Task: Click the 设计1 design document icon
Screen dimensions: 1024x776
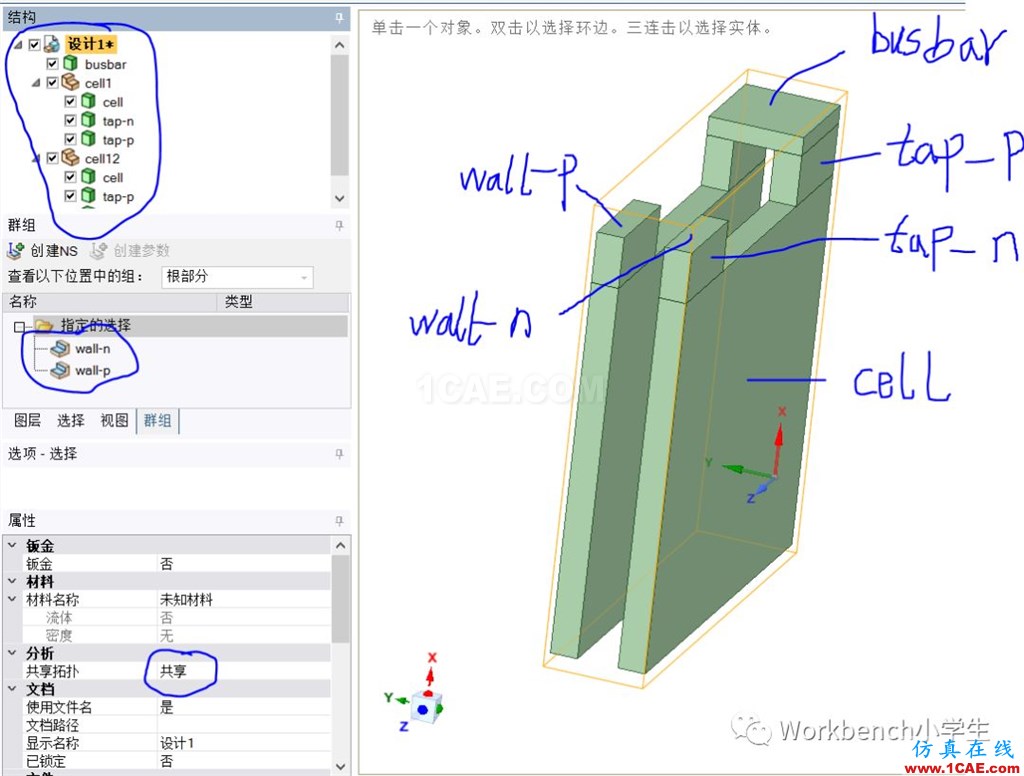Action: click(52, 45)
